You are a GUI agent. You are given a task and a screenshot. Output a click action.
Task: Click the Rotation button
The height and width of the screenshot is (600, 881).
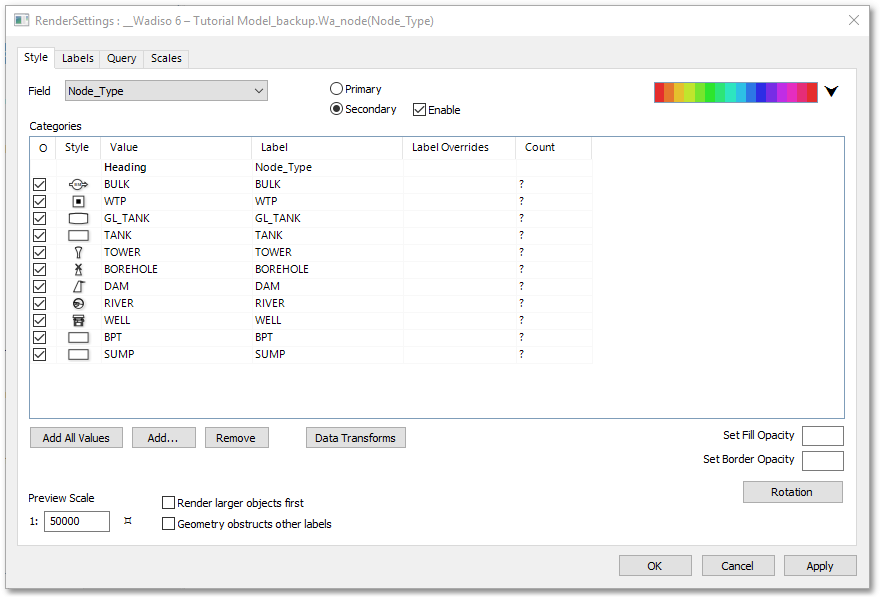point(792,492)
